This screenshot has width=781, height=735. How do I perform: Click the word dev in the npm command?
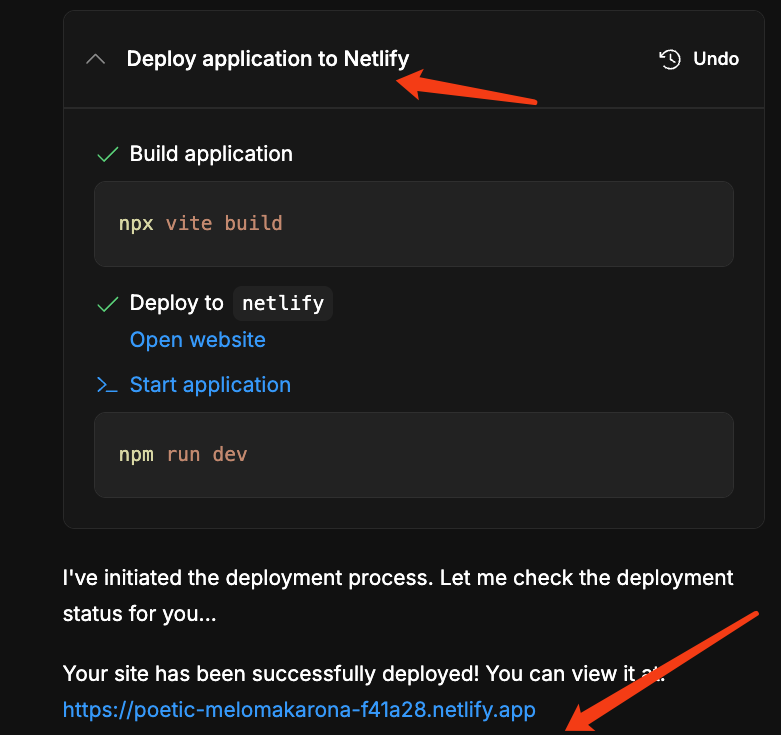(x=230, y=455)
